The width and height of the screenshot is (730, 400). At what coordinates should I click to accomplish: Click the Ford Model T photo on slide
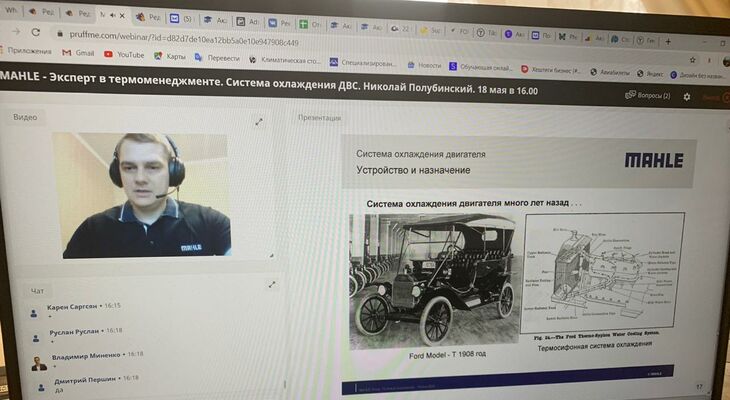pyautogui.click(x=433, y=281)
